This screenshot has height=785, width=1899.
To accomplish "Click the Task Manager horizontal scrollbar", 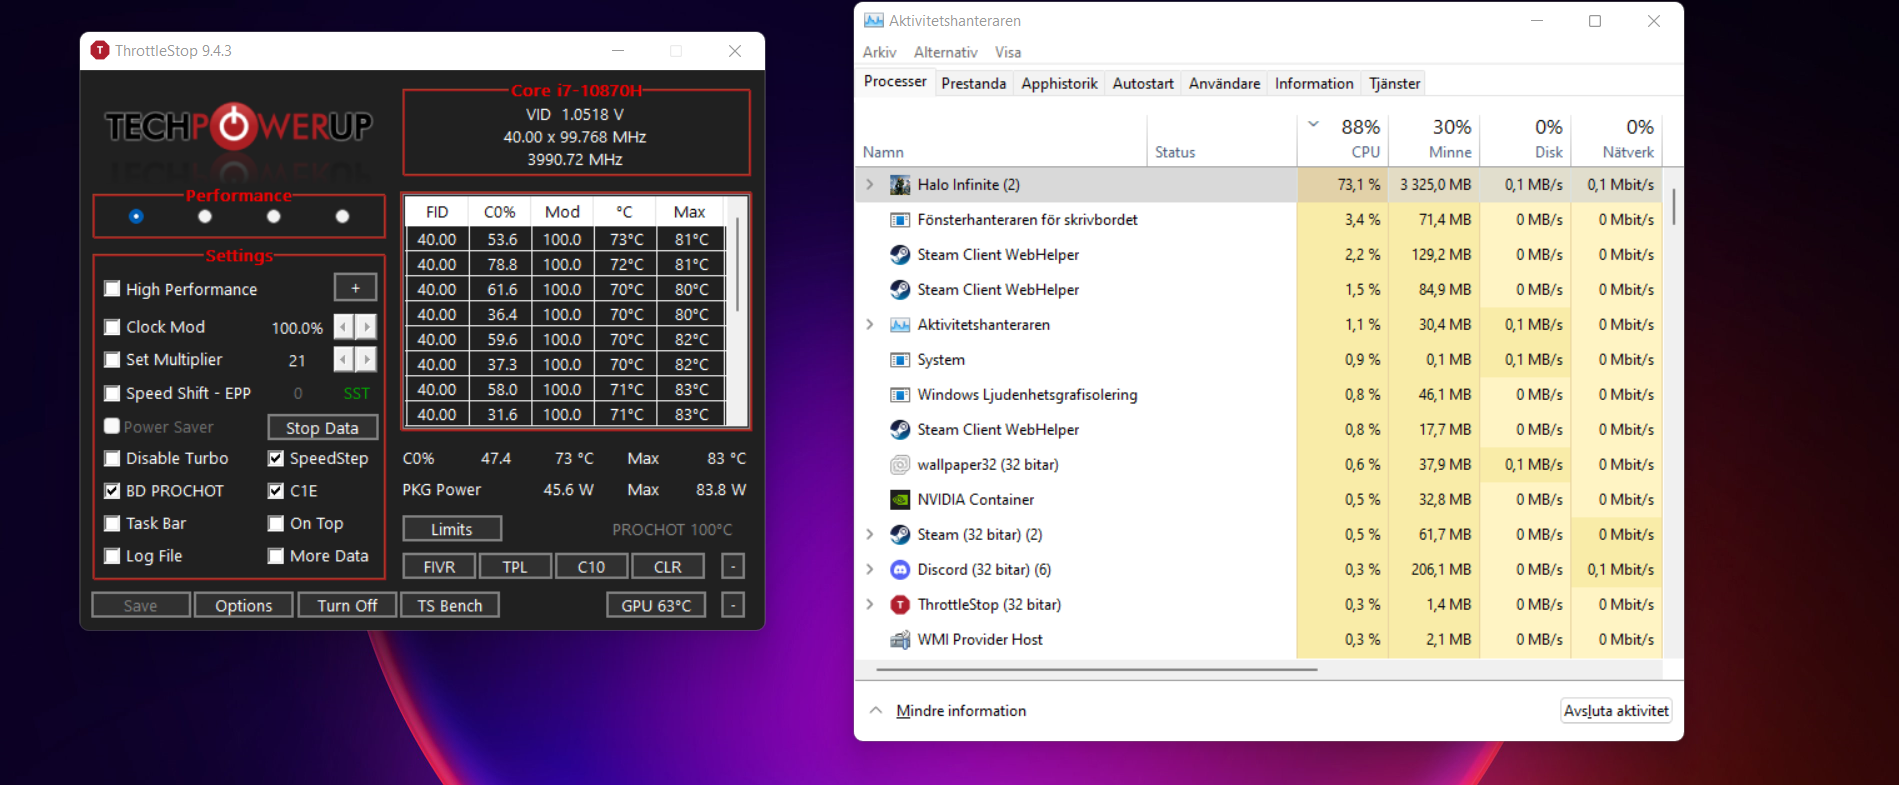I will pyautogui.click(x=1096, y=669).
